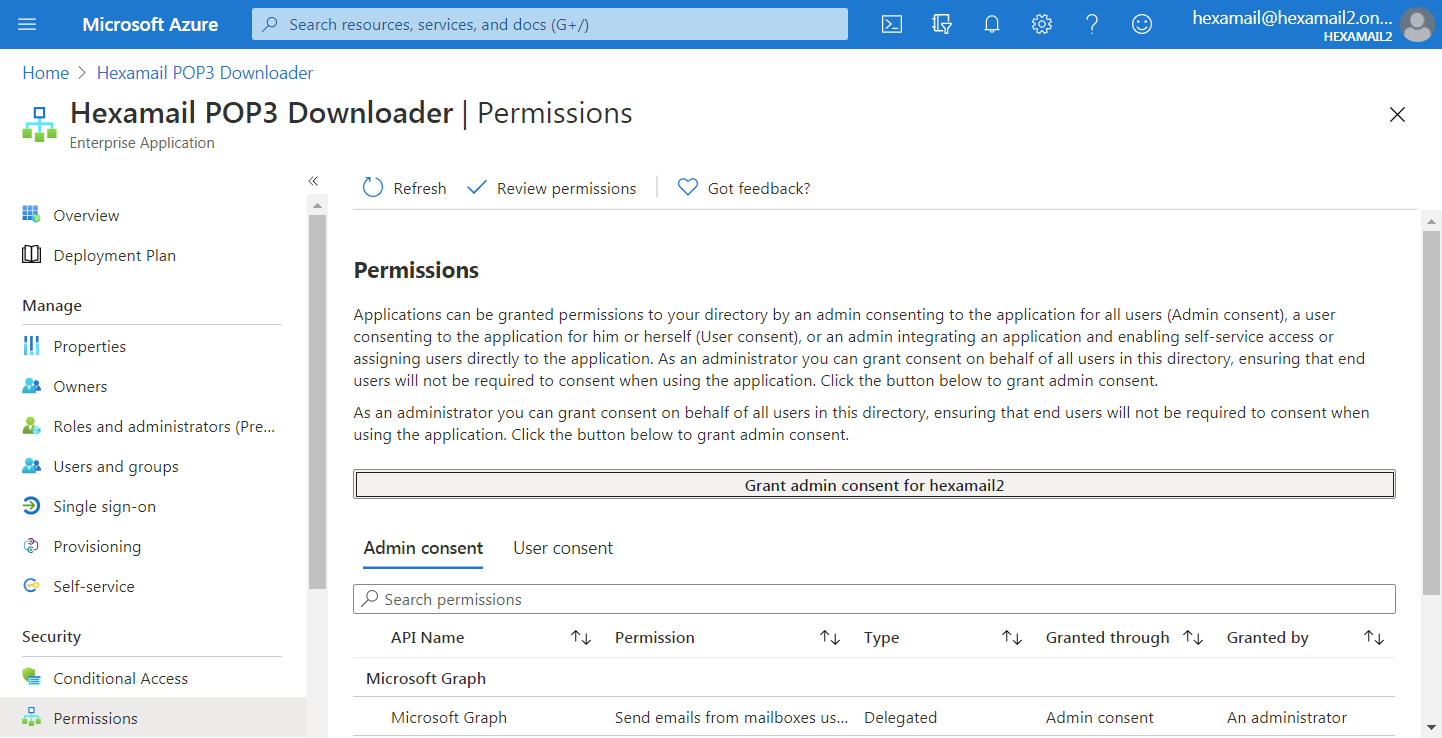1442x738 pixels.
Task: Click the feedback smiley icon
Action: click(1141, 24)
